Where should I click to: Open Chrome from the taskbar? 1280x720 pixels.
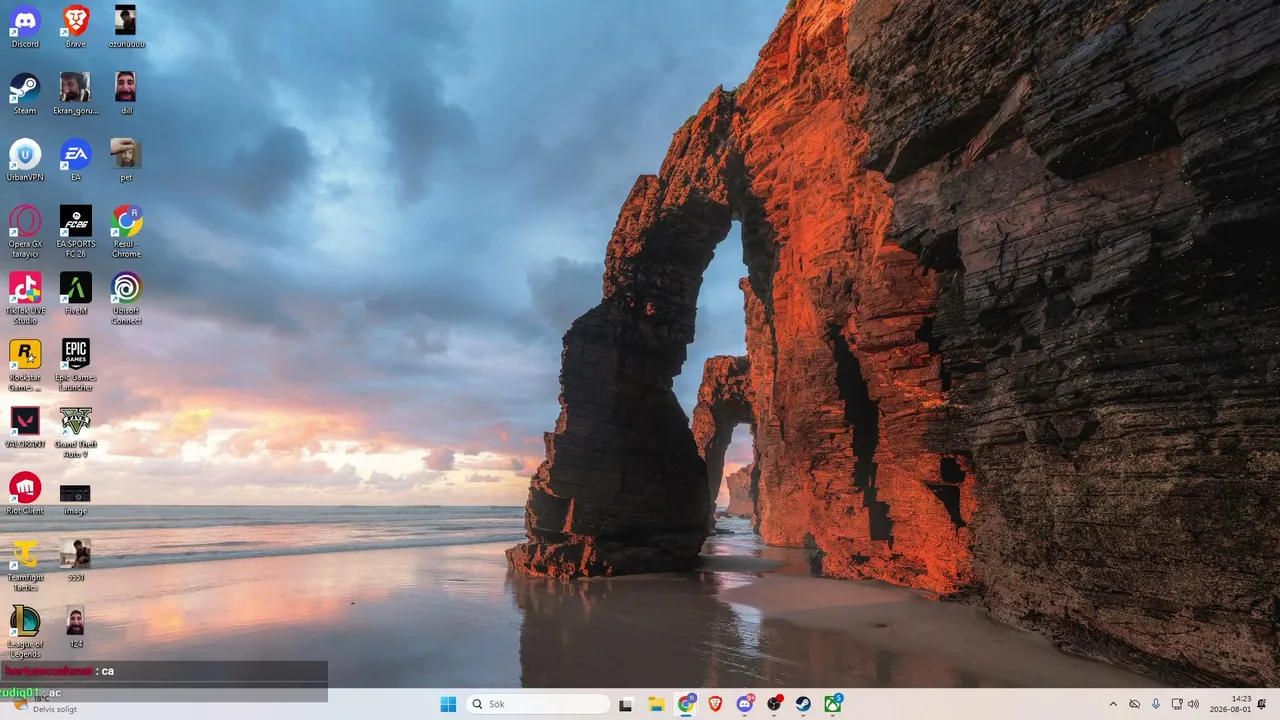tap(686, 704)
